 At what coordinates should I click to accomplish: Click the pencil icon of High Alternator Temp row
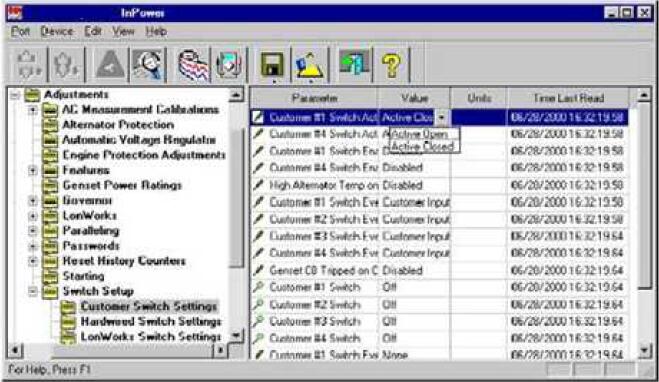259,185
